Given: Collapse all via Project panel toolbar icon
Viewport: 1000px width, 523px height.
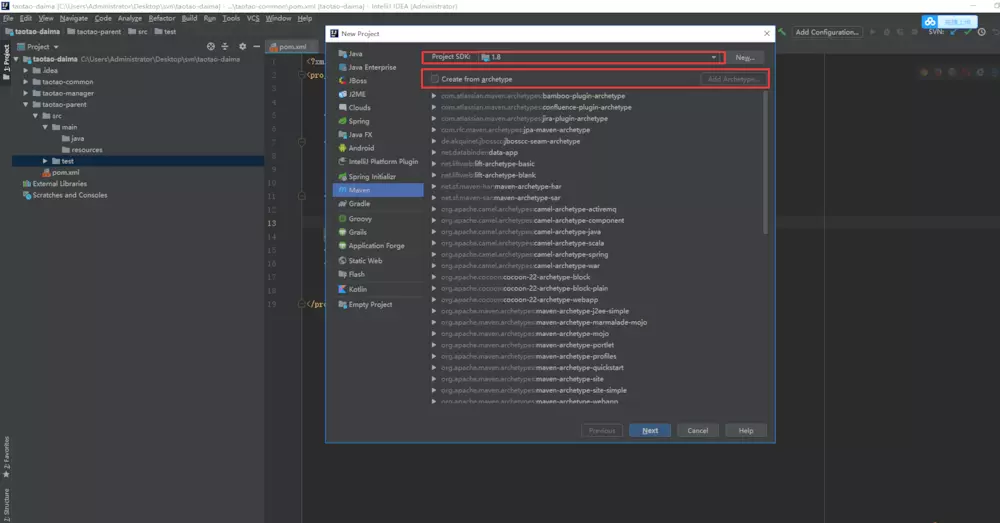Looking at the screenshot, I should 224,47.
